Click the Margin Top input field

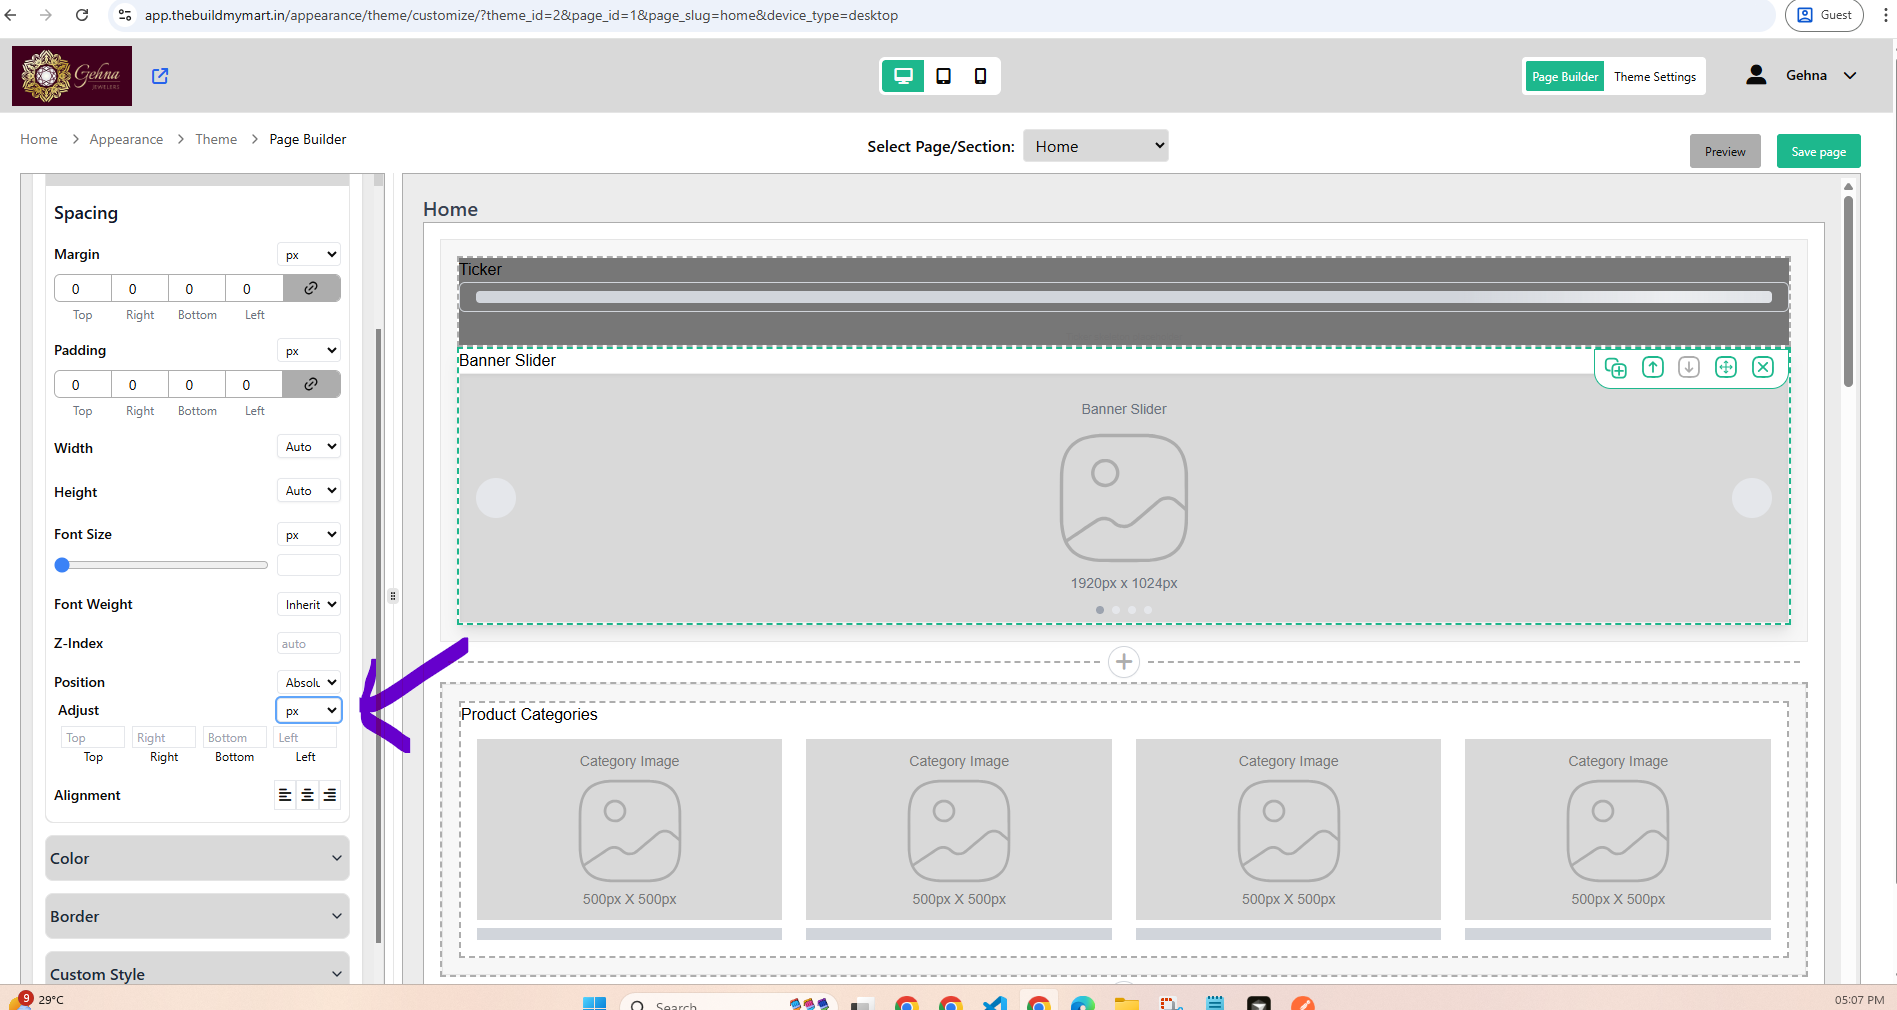[83, 288]
